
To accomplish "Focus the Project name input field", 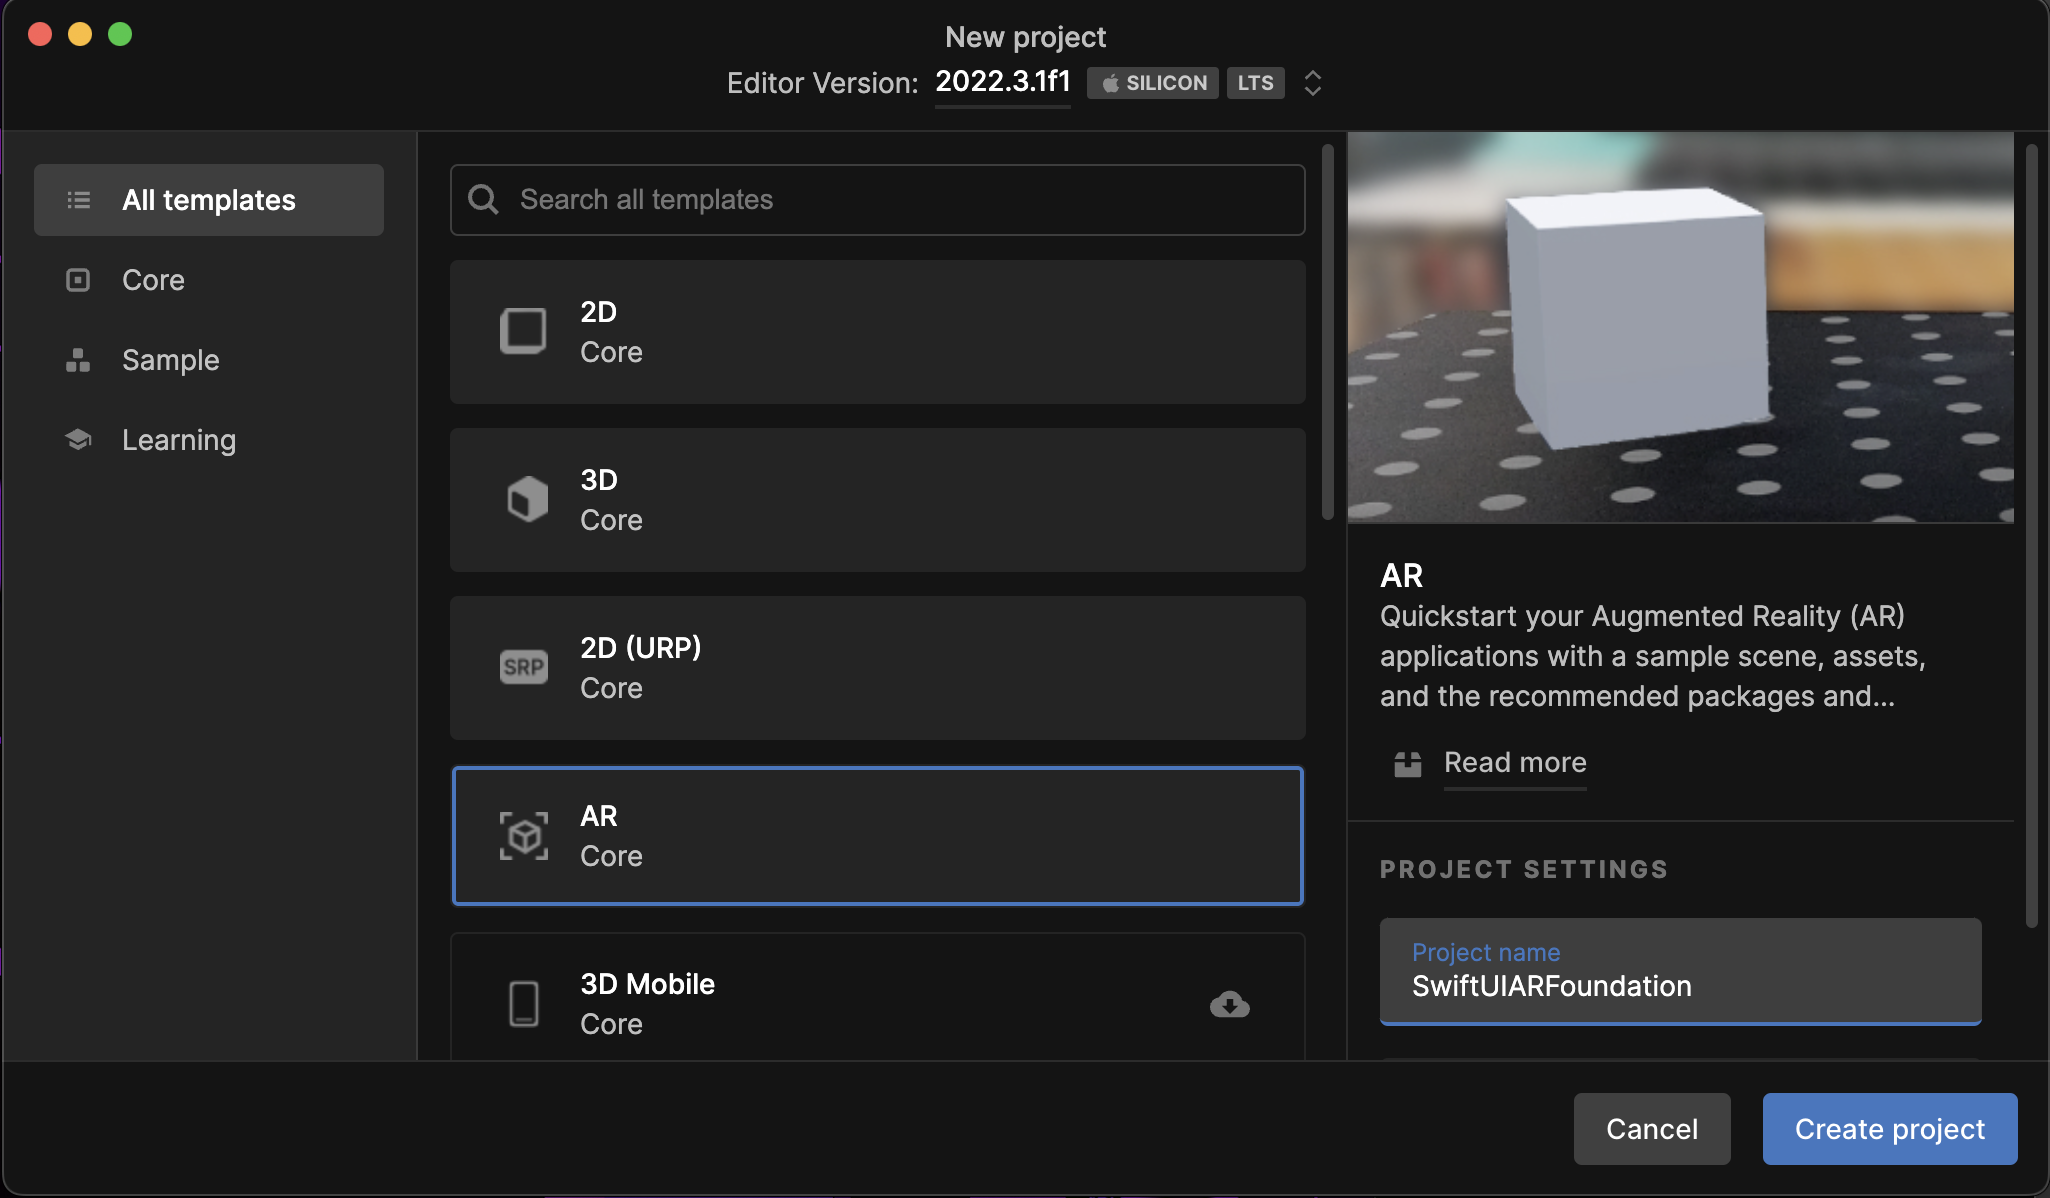I will [x=1680, y=972].
